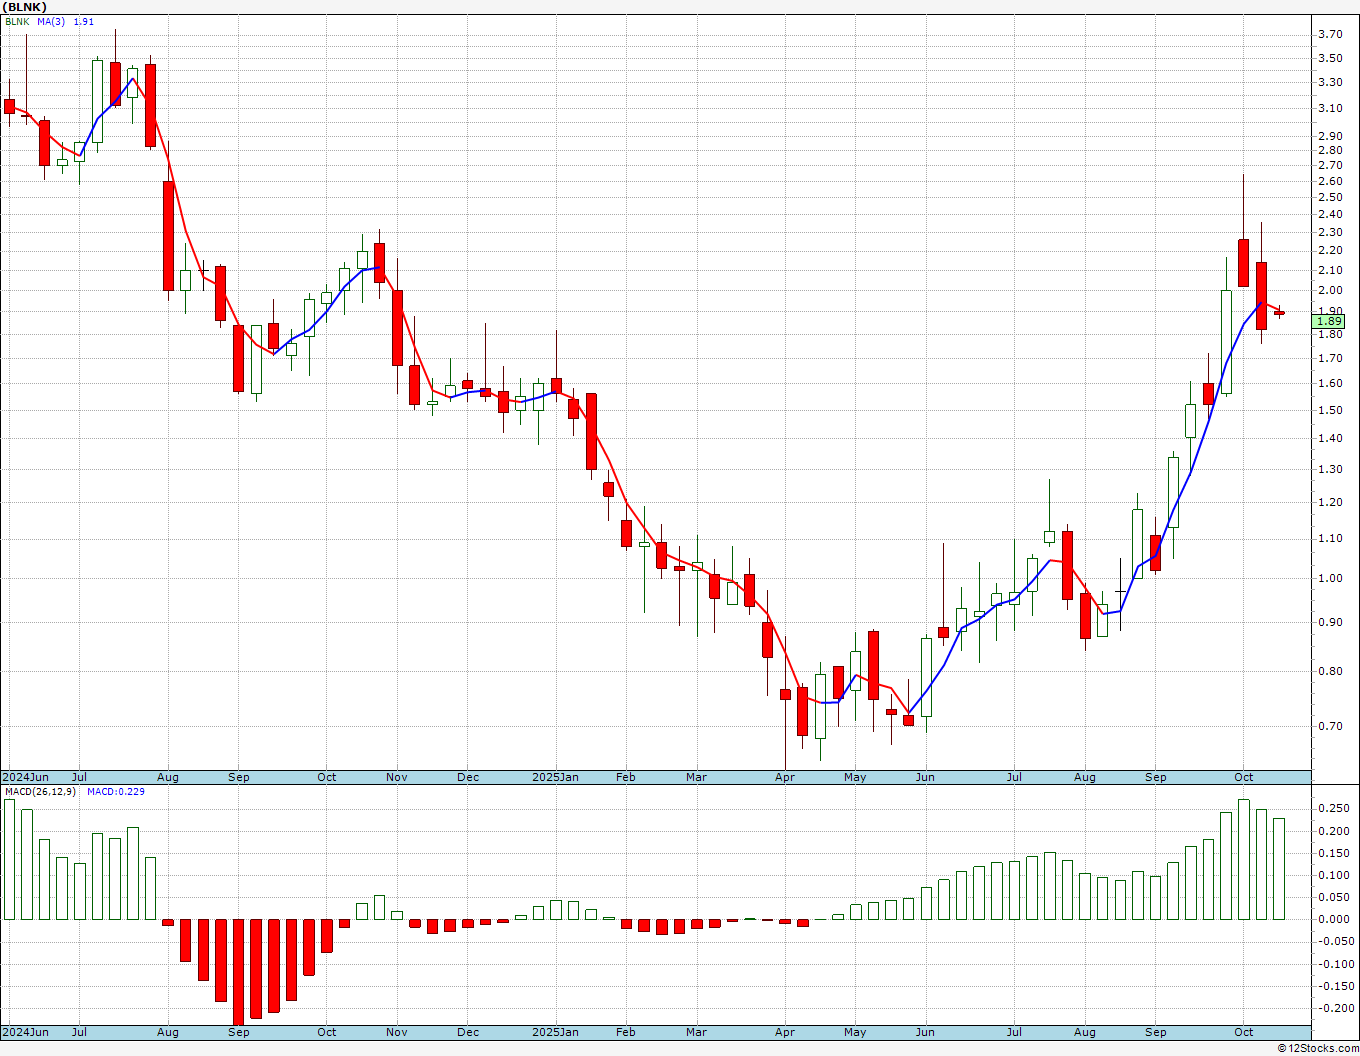The width and height of the screenshot is (1360, 1056).
Task: Click the 0.250 MACD axis label
Action: click(1333, 808)
